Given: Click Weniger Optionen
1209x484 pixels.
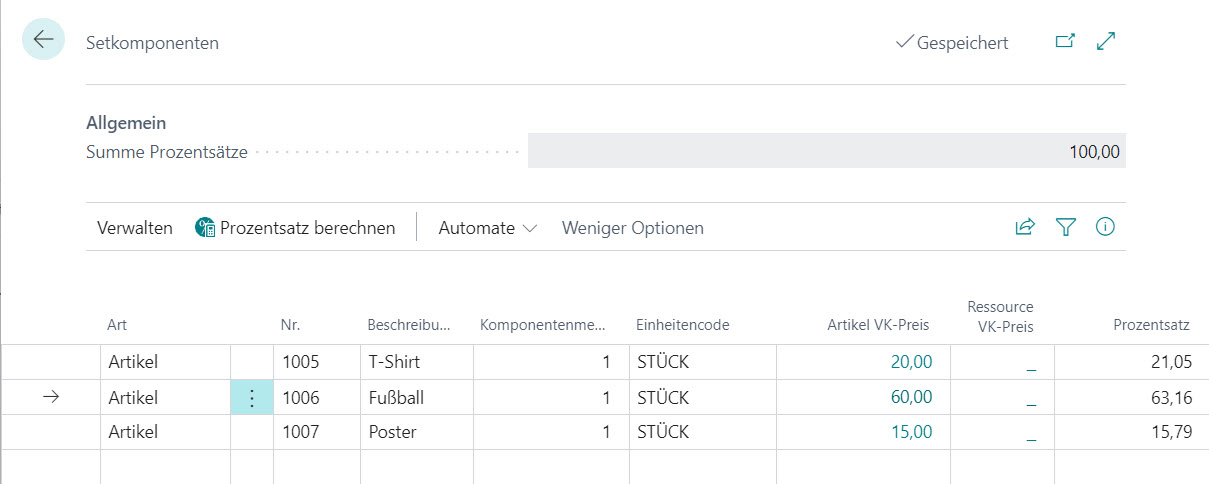Looking at the screenshot, I should point(633,228).
